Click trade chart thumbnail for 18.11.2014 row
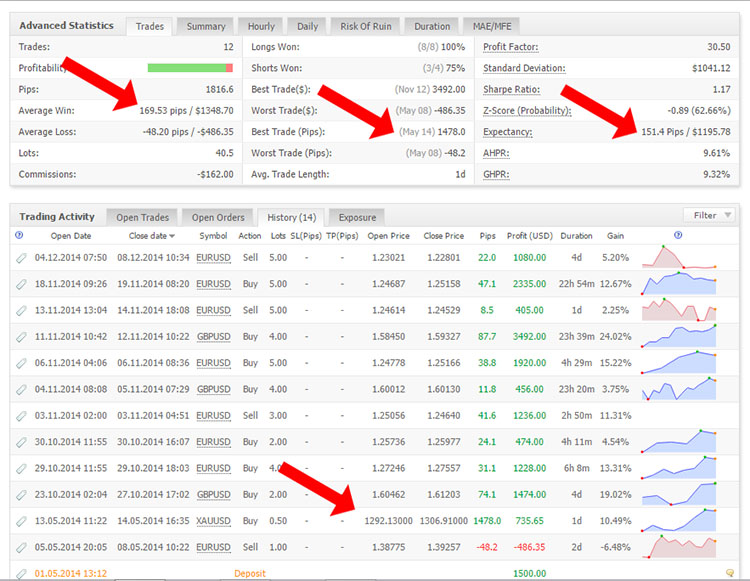This screenshot has height=581, width=750. 679,283
